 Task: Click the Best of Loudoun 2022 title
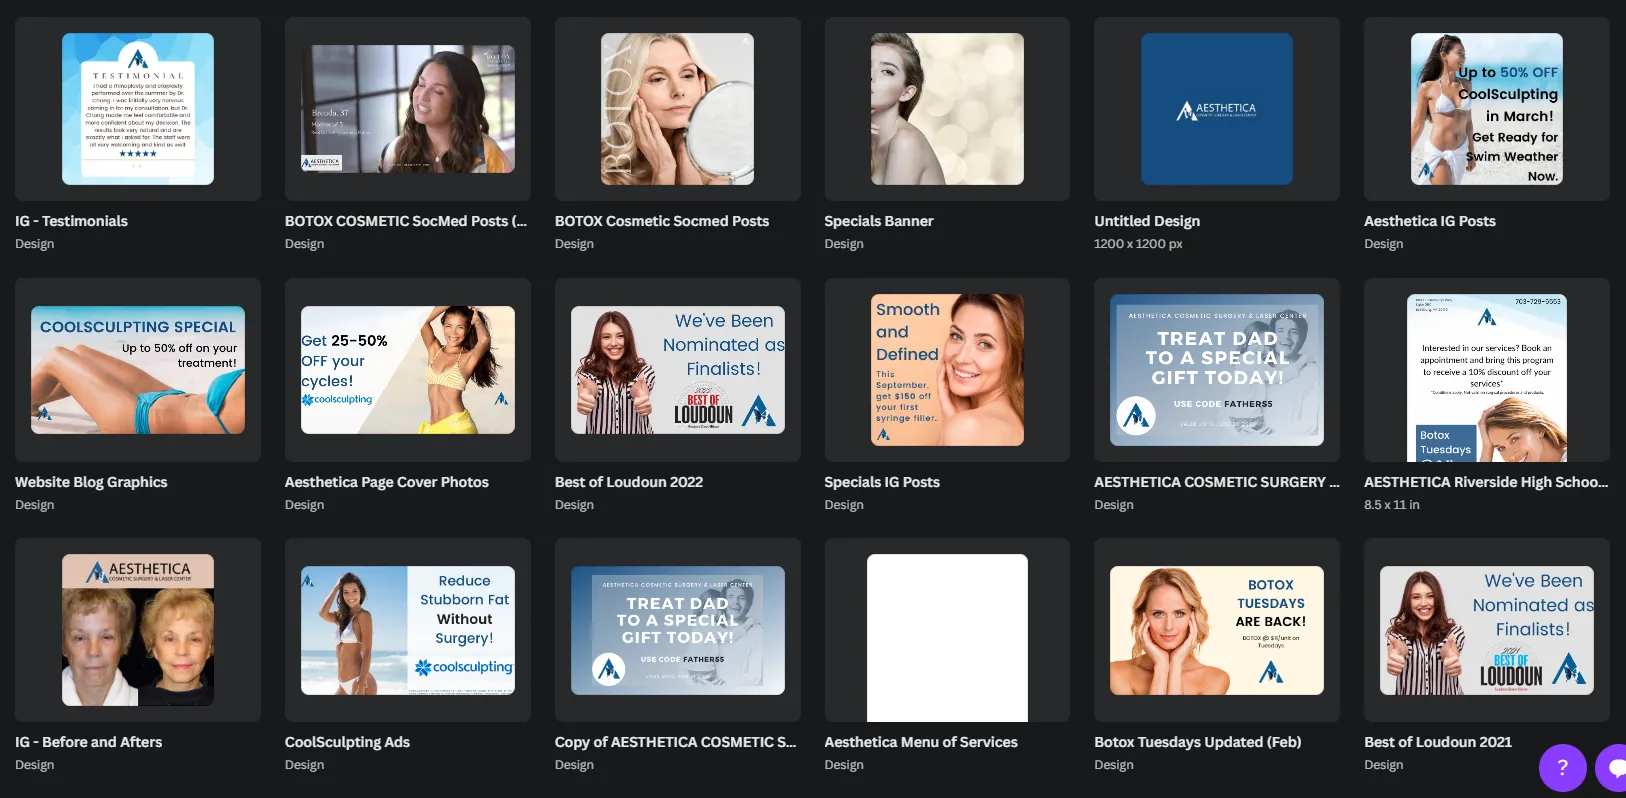(629, 482)
